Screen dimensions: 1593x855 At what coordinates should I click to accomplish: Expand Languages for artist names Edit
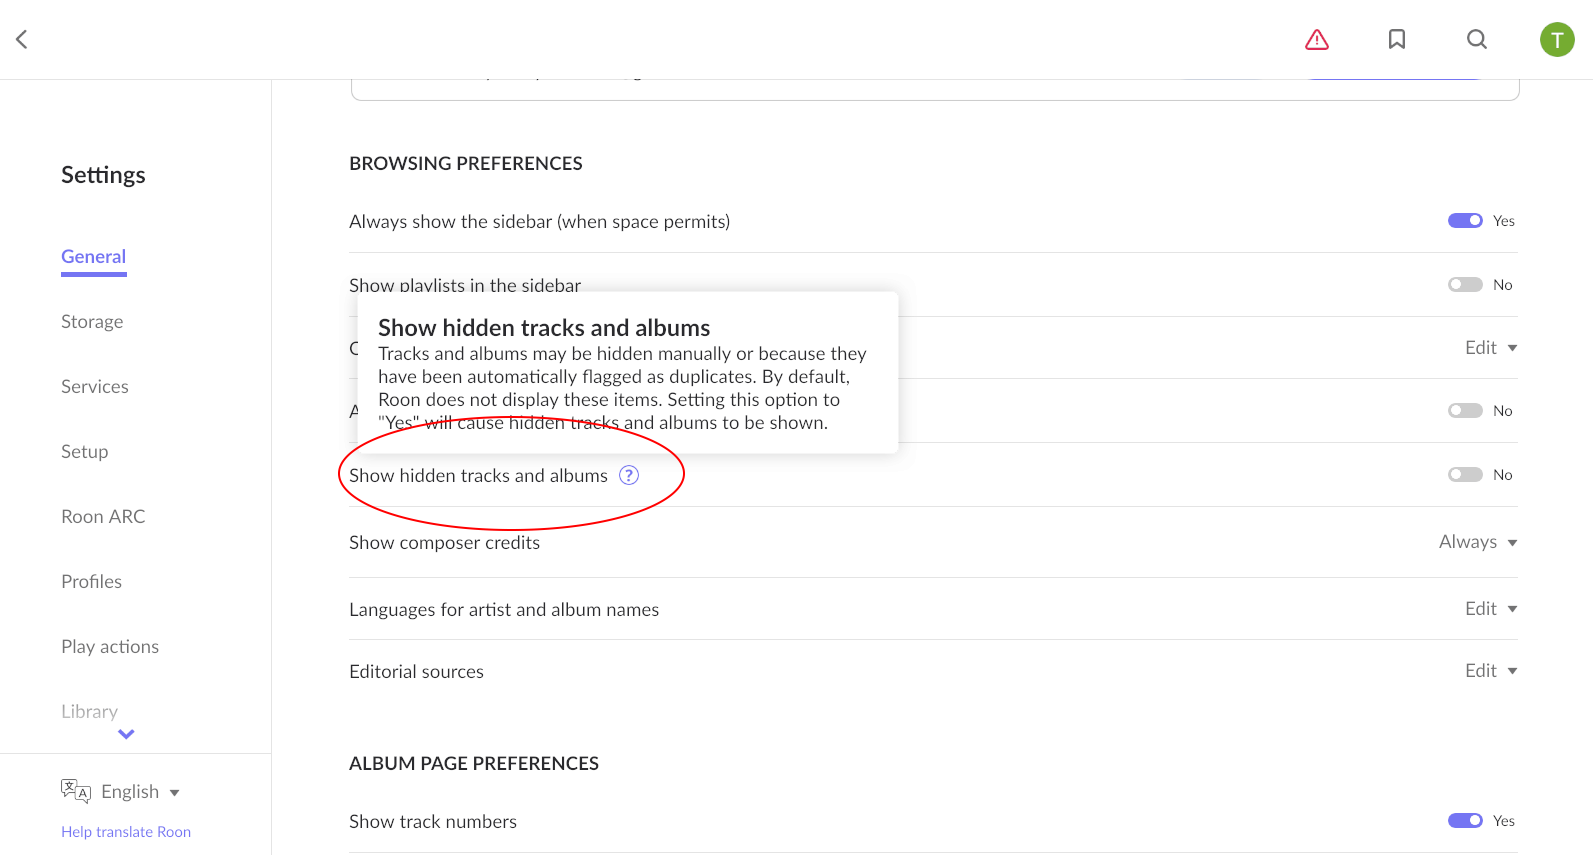(x=1490, y=609)
